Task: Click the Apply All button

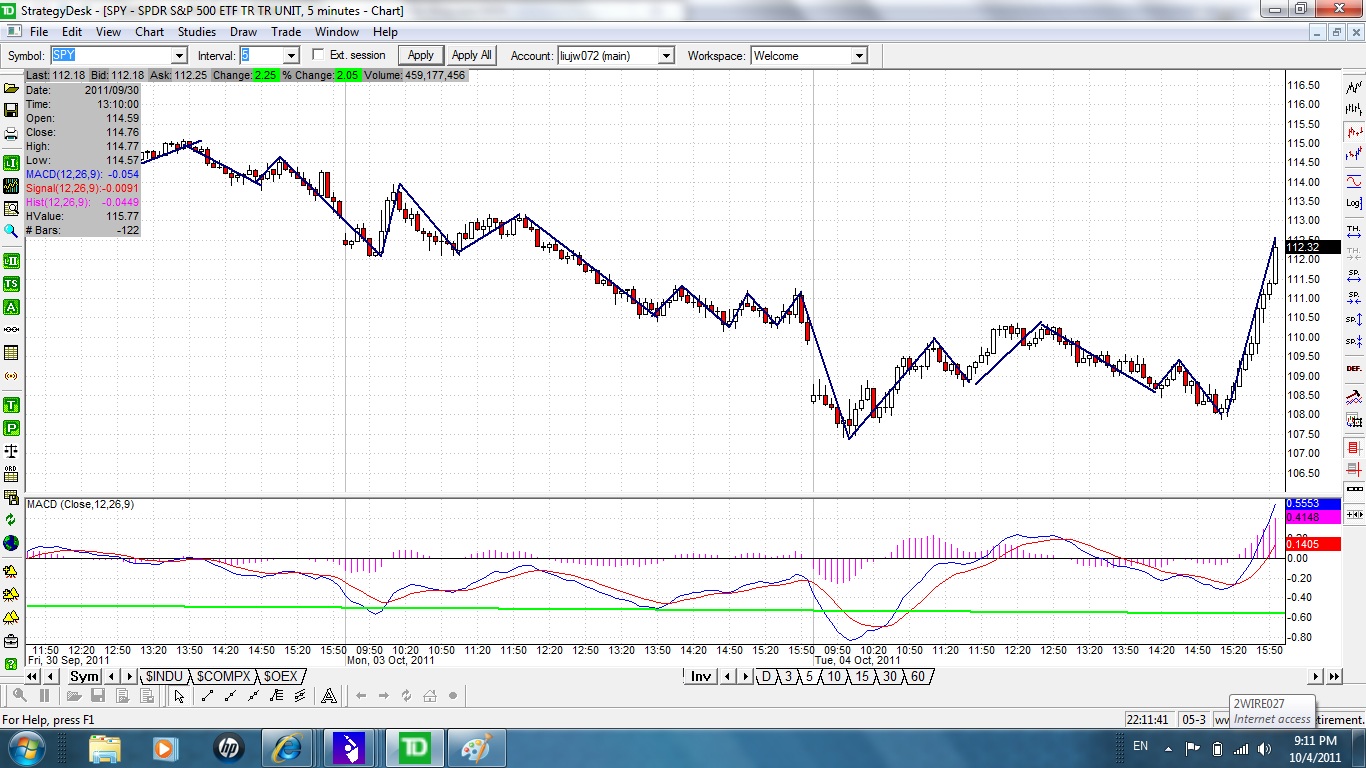Action: (x=471, y=55)
